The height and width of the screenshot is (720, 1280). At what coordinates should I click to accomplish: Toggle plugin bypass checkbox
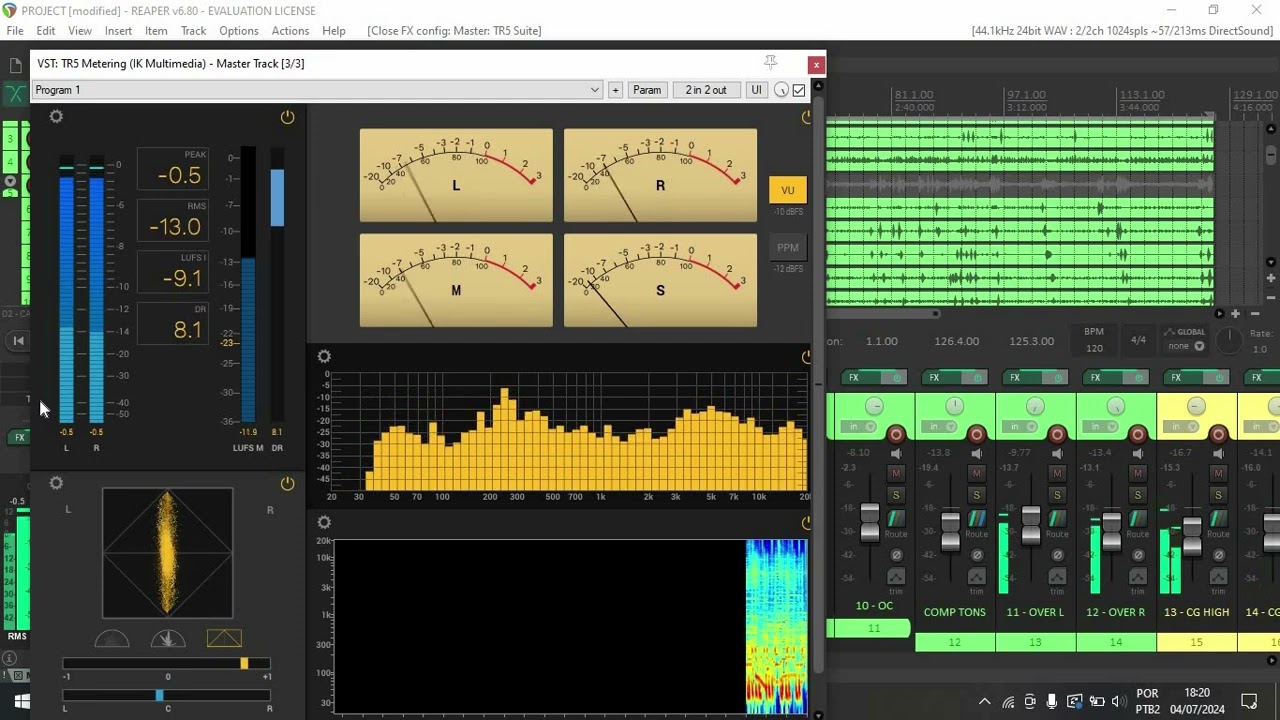(799, 90)
